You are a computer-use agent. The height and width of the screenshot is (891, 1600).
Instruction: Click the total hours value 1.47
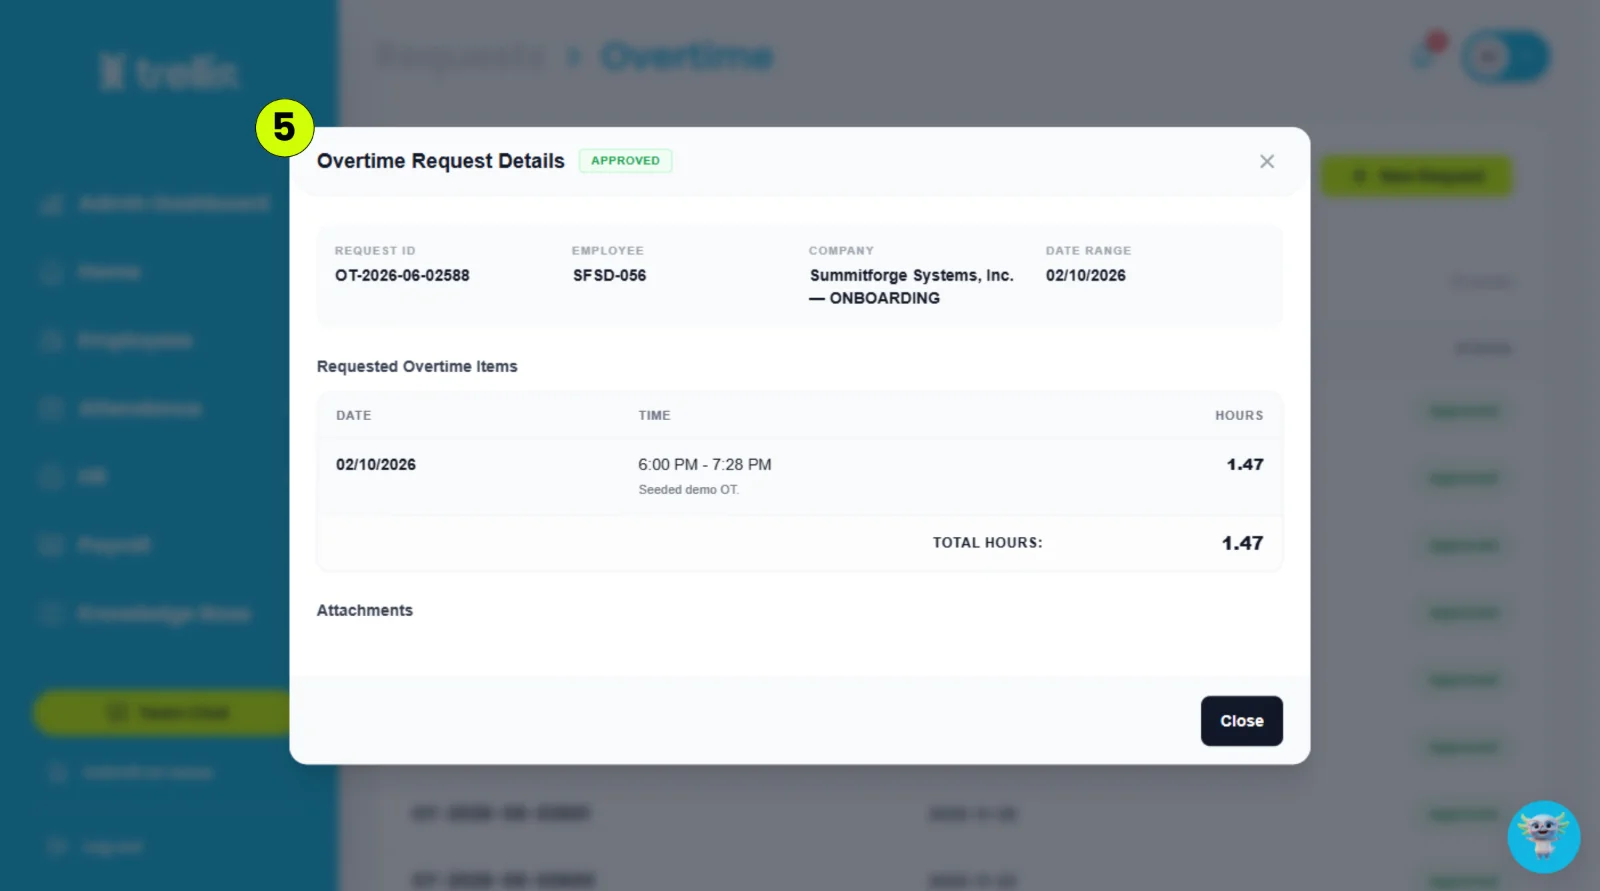tap(1242, 543)
